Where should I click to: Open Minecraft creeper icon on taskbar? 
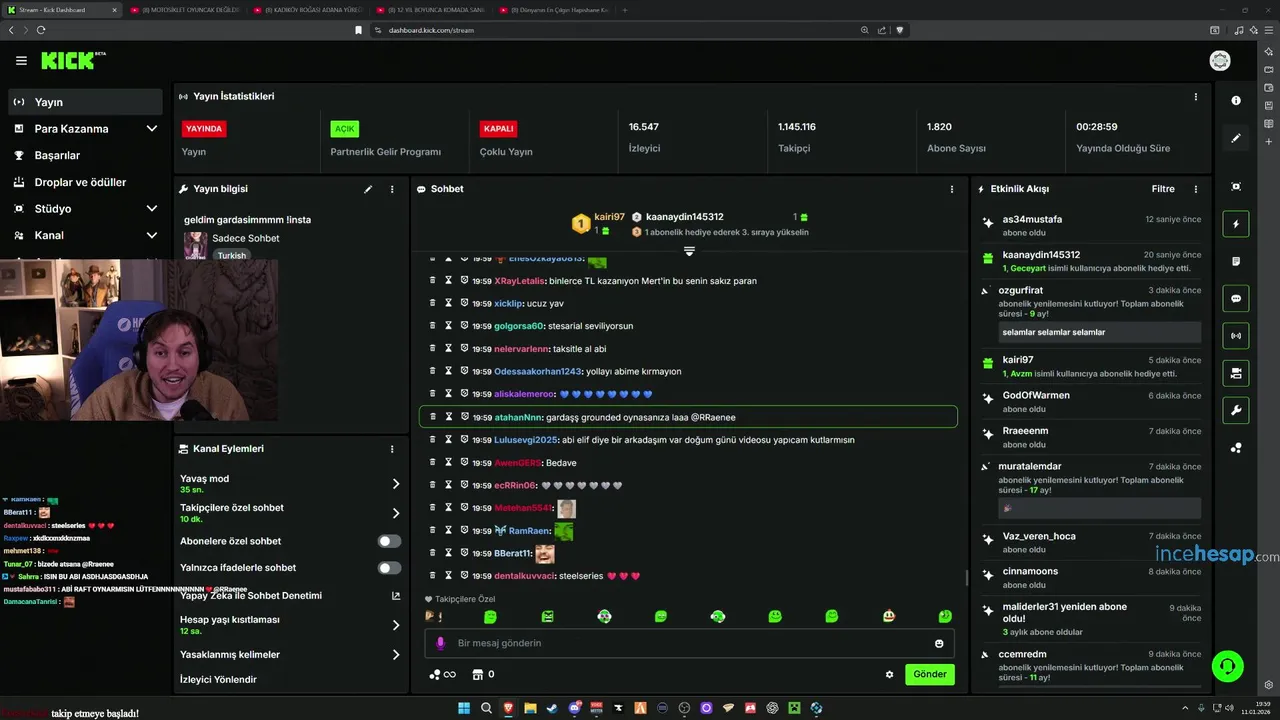coord(794,708)
